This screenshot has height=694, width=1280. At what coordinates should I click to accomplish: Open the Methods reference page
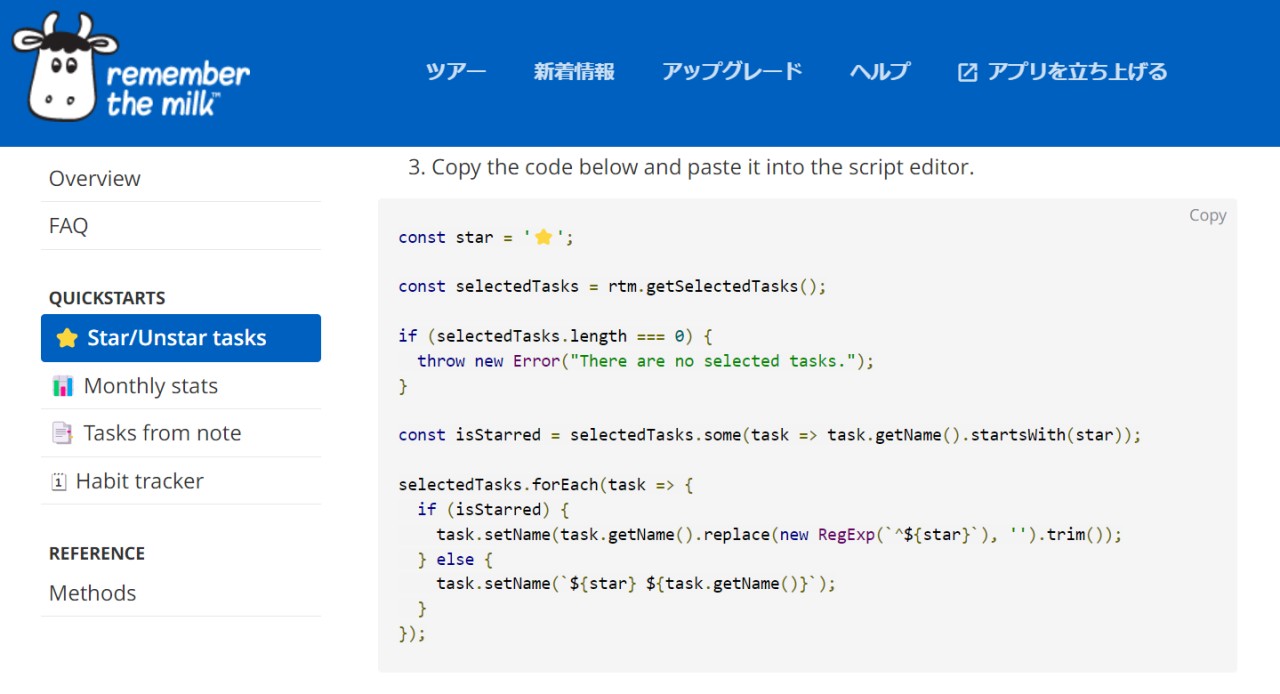pos(93,593)
